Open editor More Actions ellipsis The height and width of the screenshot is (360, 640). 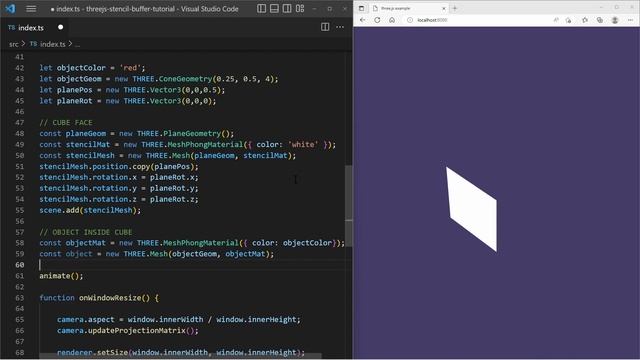point(340,27)
